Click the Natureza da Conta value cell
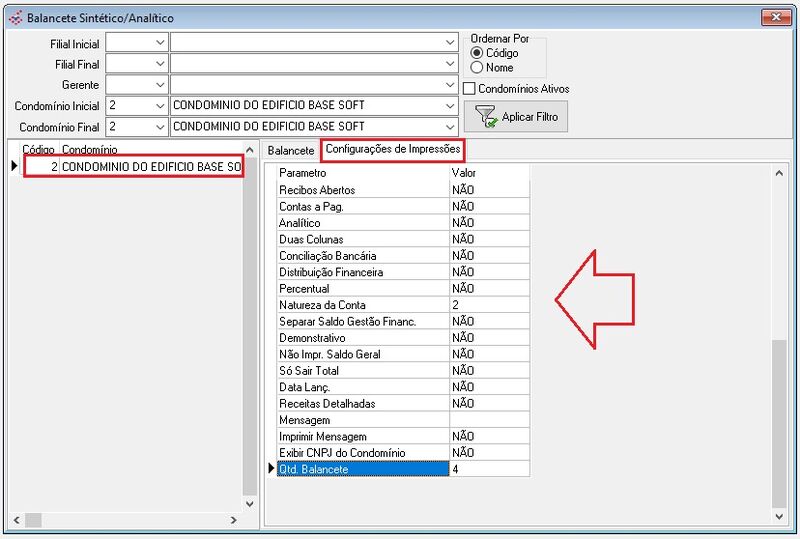800x539 pixels. (x=488, y=305)
